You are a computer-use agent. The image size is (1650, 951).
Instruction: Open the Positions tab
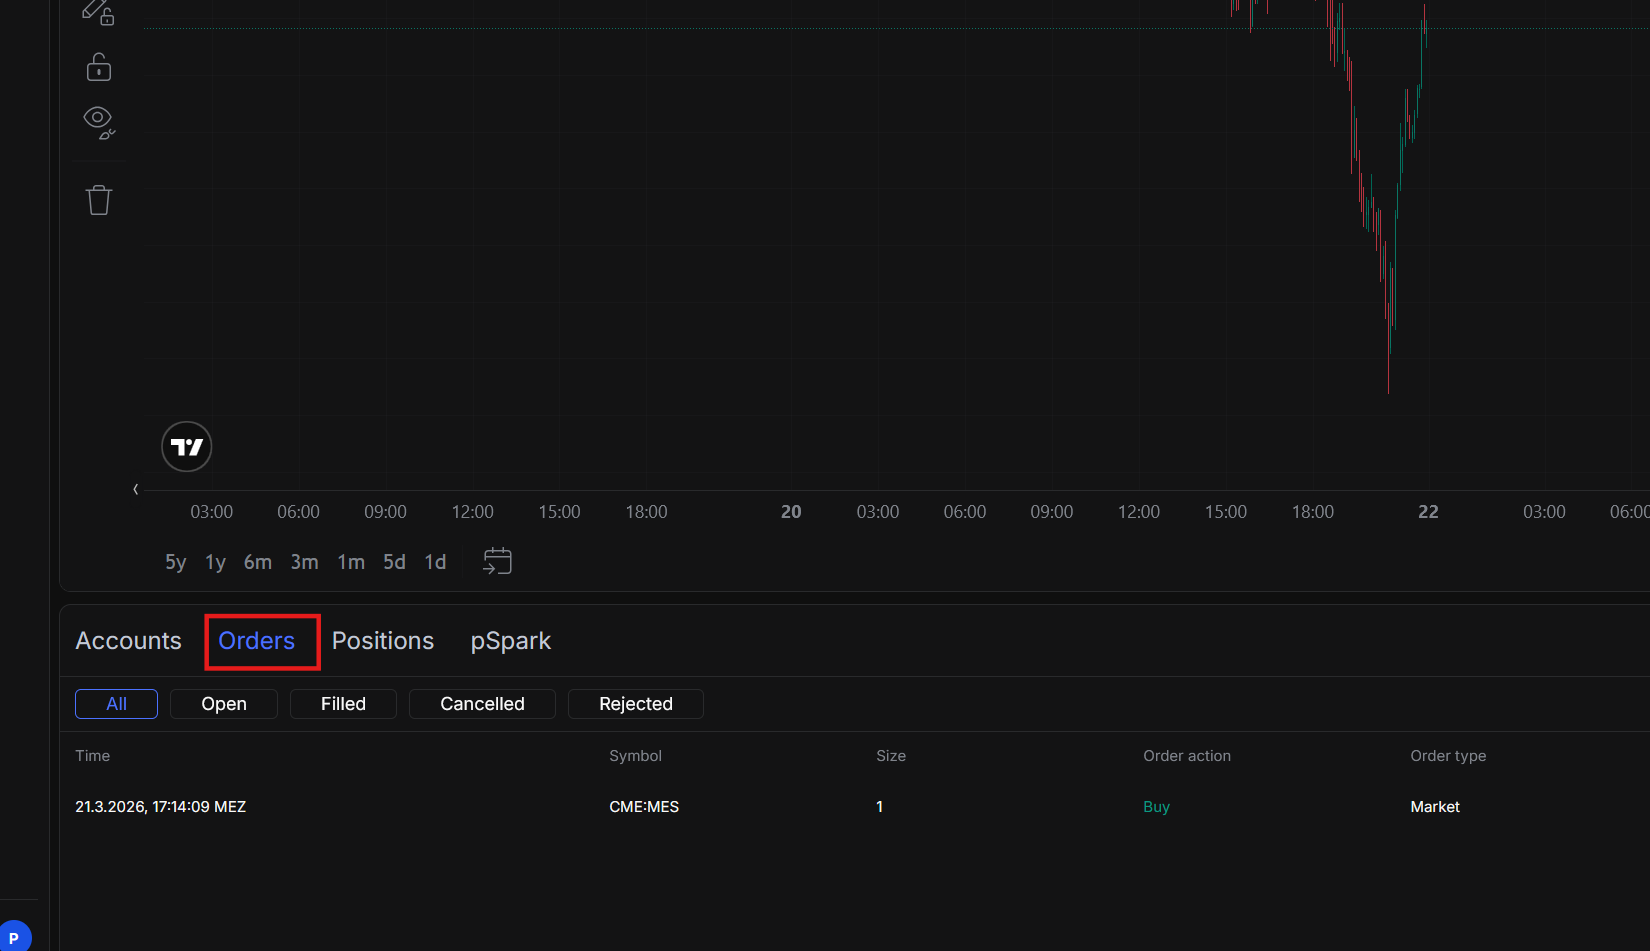(383, 641)
